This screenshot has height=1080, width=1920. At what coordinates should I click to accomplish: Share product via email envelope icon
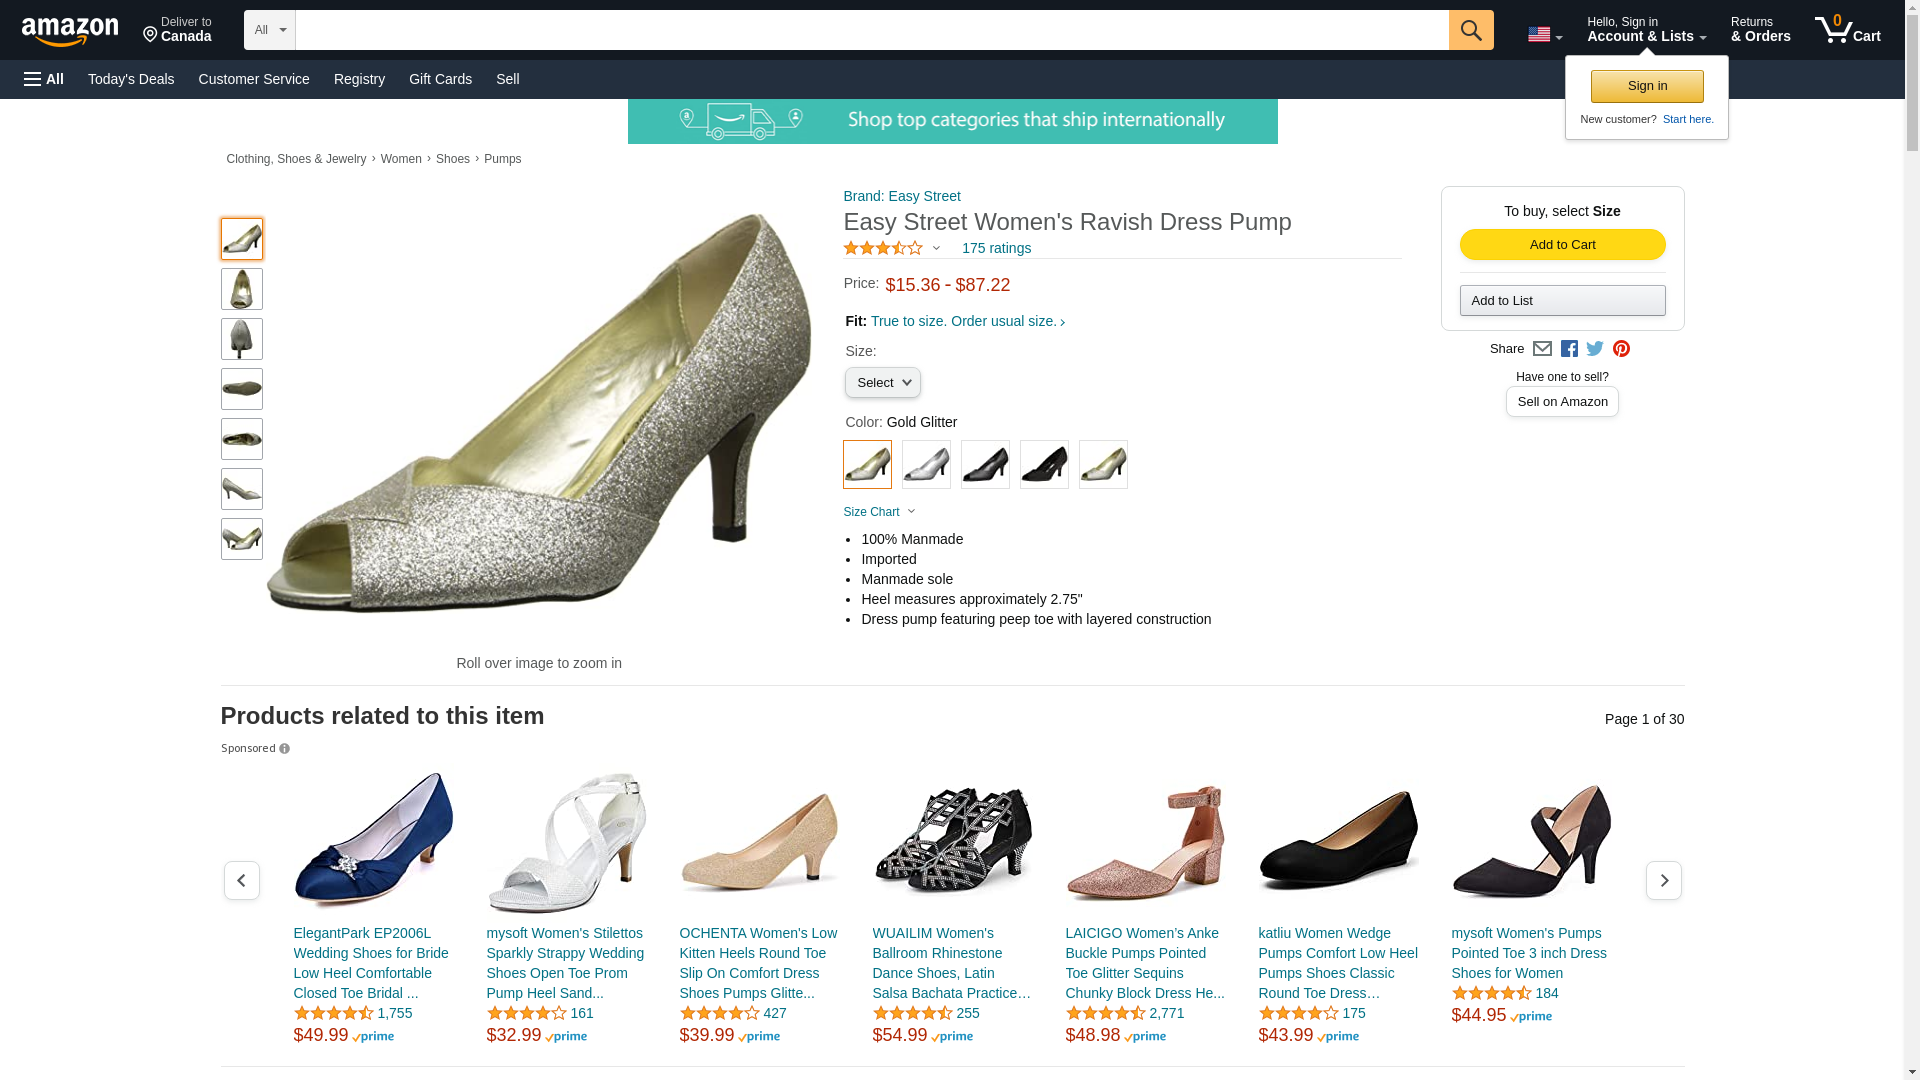click(1542, 349)
